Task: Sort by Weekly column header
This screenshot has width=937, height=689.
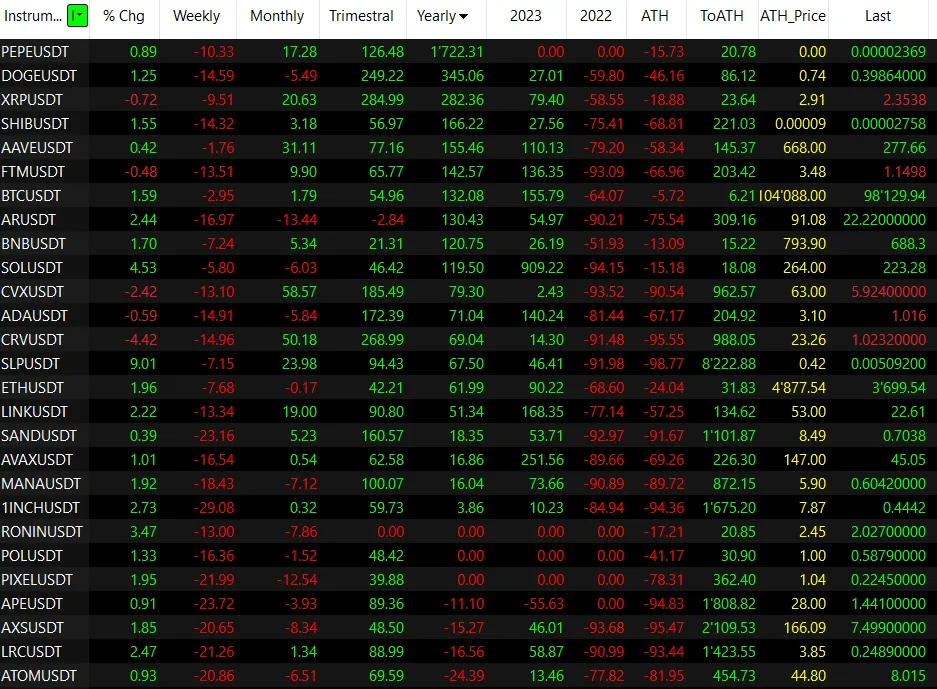Action: [x=197, y=16]
